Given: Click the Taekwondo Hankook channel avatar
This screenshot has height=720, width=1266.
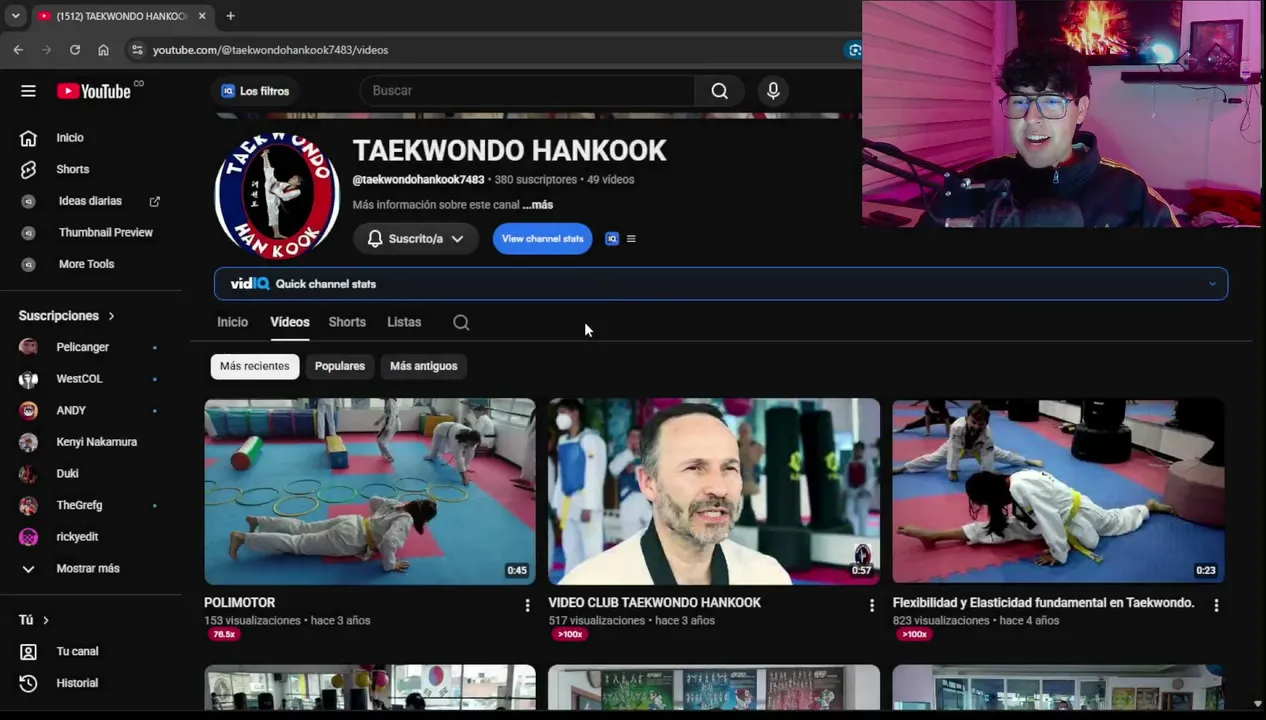Looking at the screenshot, I should [277, 195].
